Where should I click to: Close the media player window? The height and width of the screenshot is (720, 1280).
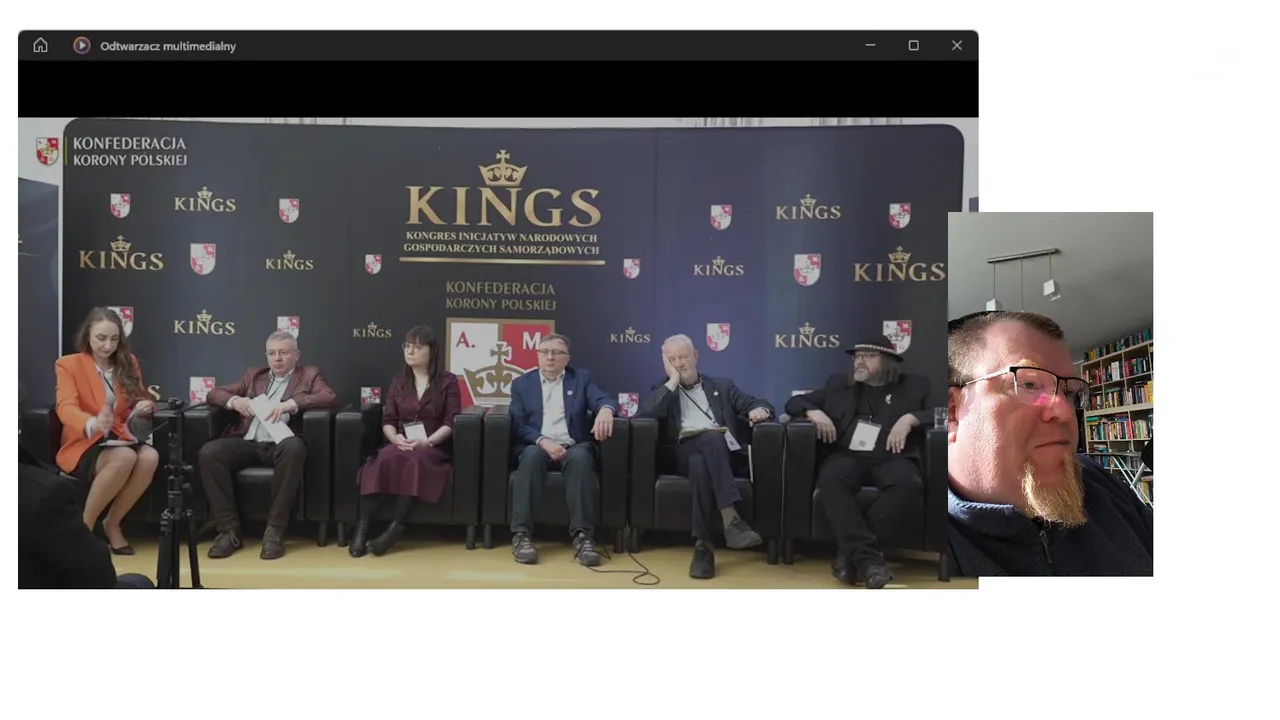pyautogui.click(x=957, y=45)
